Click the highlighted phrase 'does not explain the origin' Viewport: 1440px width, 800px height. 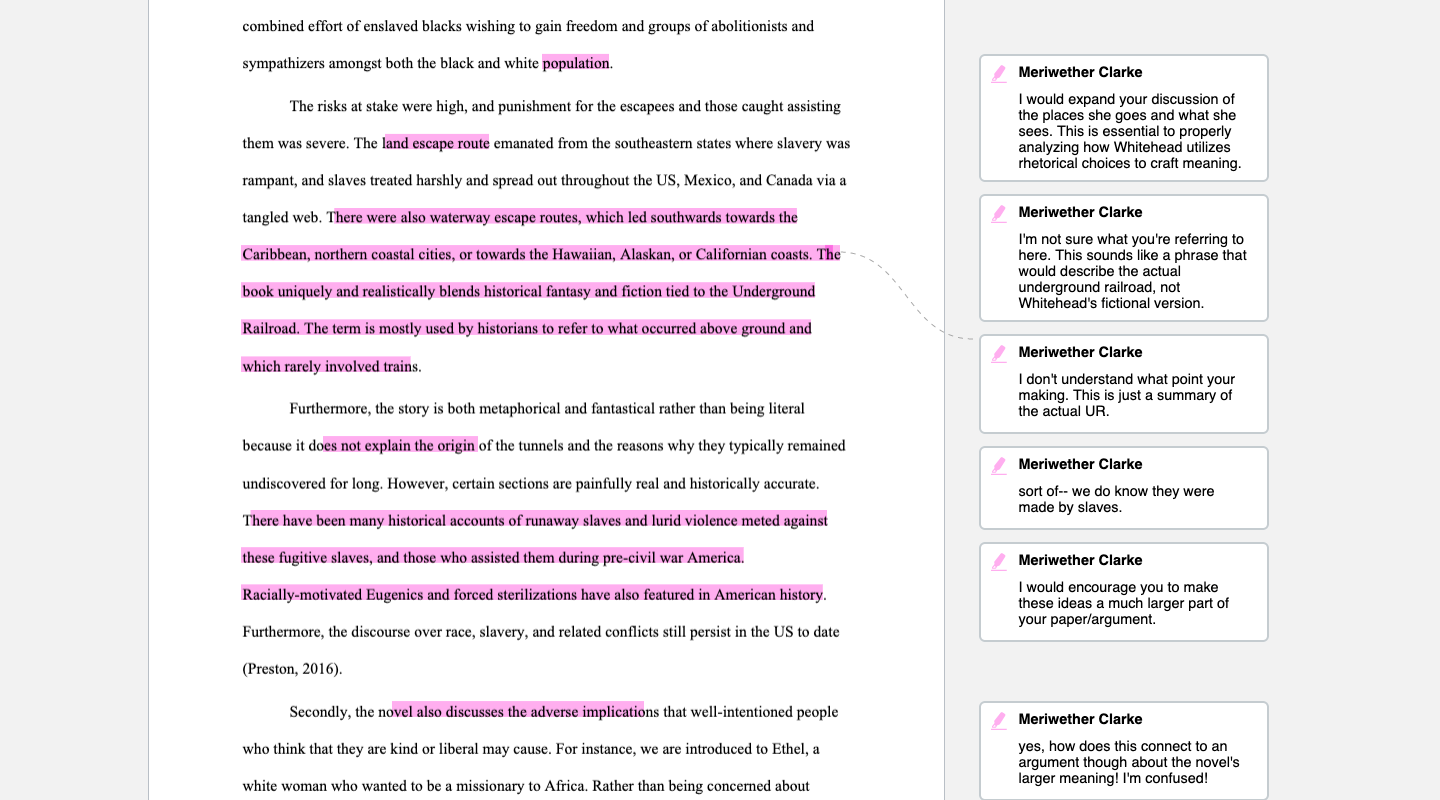(x=399, y=445)
